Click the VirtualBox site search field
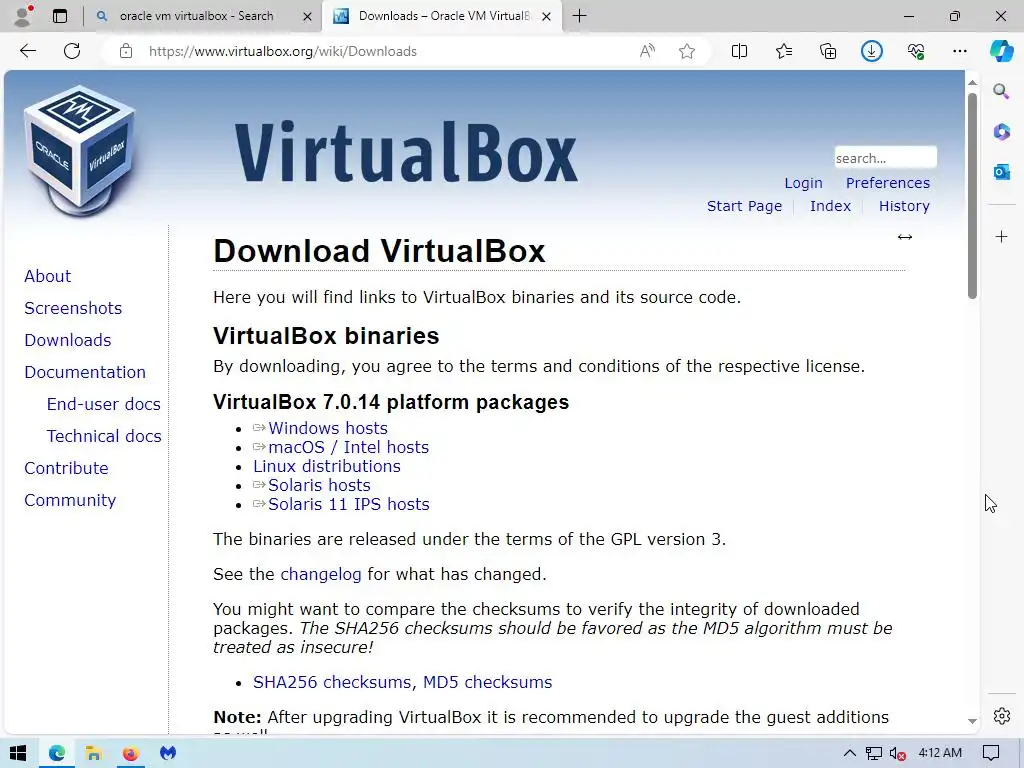Viewport: 1024px width, 768px height. click(x=885, y=158)
